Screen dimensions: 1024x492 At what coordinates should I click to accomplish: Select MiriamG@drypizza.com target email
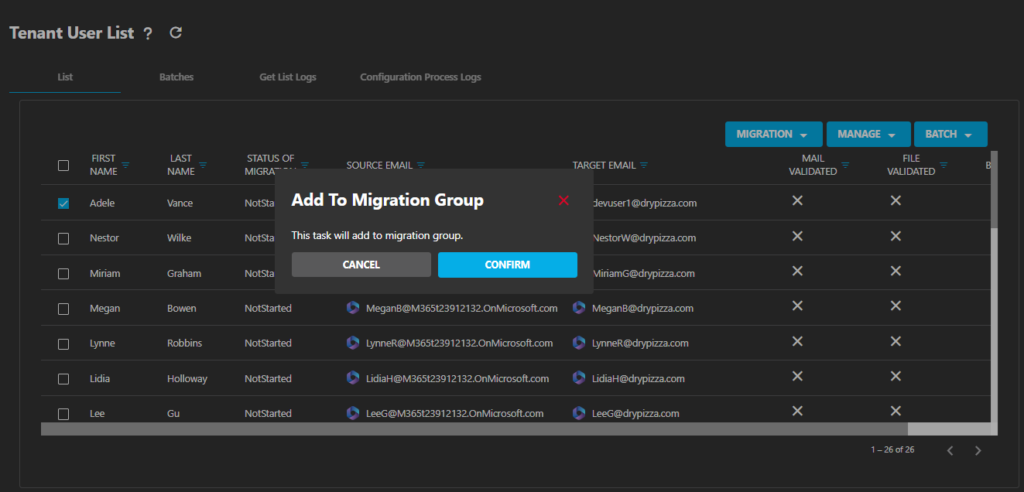click(x=643, y=273)
